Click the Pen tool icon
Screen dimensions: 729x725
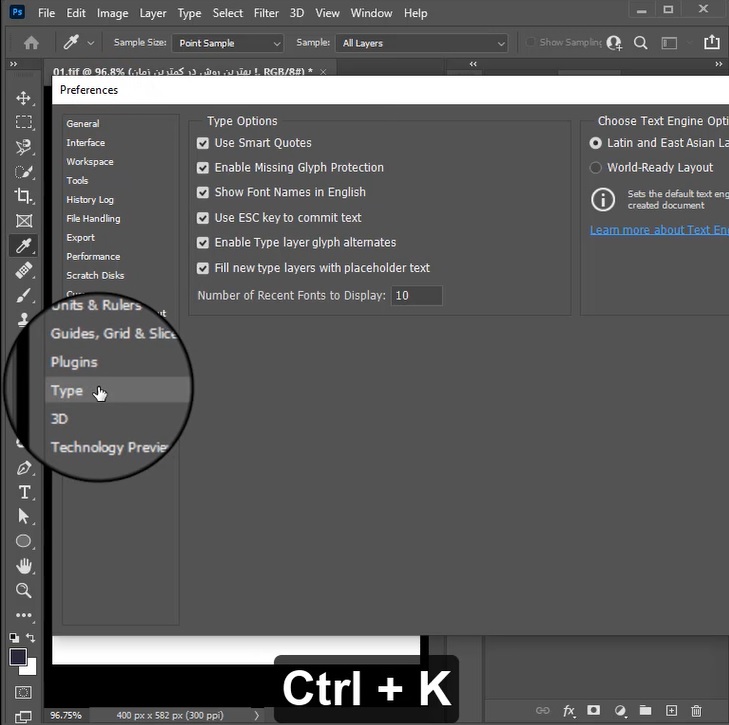coord(24,468)
